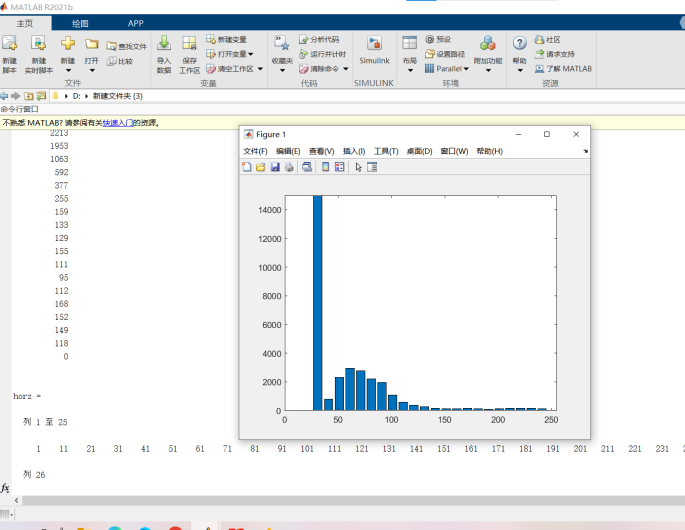Click 新建文件夹 (3) in the path bar
Screen dimensions: 685x530
(118, 96)
